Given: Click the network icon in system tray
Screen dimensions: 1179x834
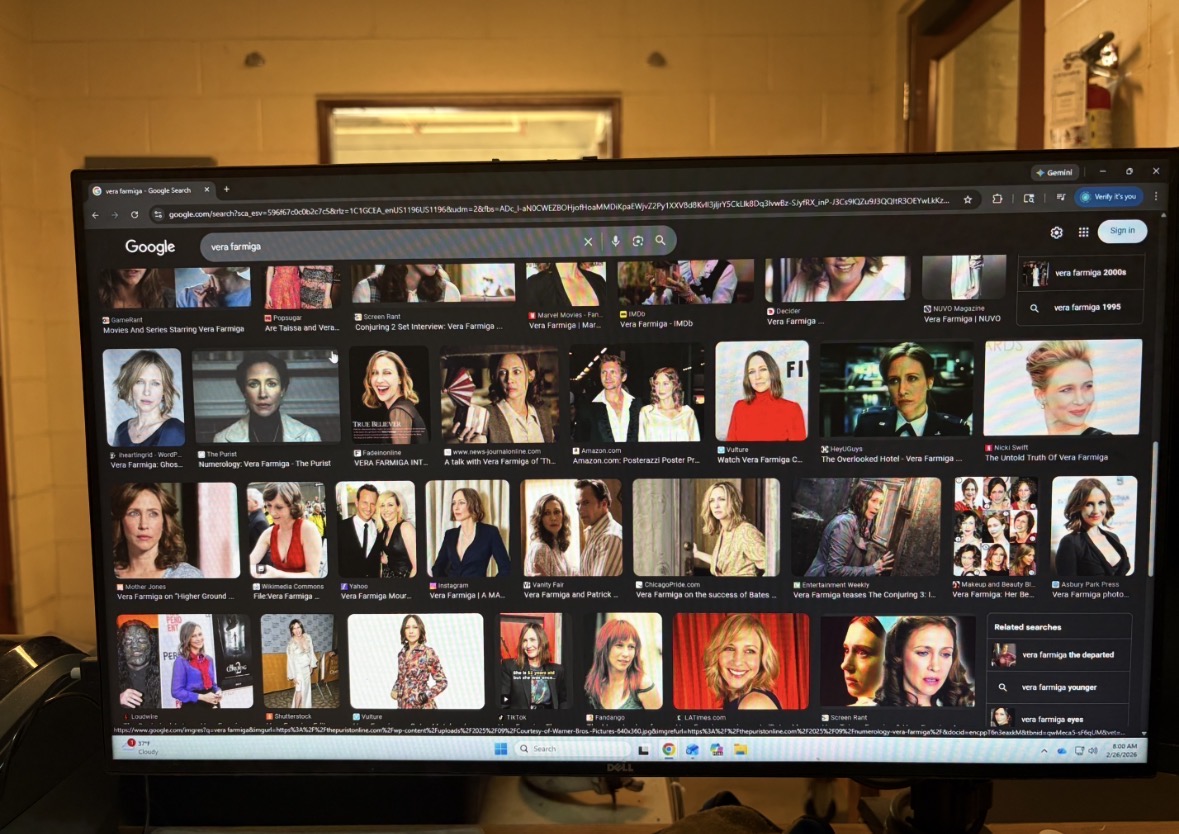Looking at the screenshot, I should (1079, 751).
